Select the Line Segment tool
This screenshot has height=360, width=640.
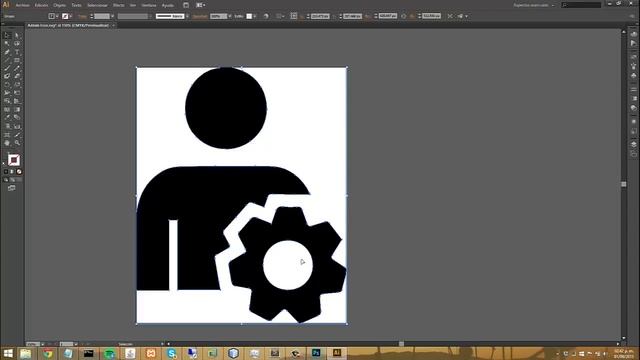point(7,60)
